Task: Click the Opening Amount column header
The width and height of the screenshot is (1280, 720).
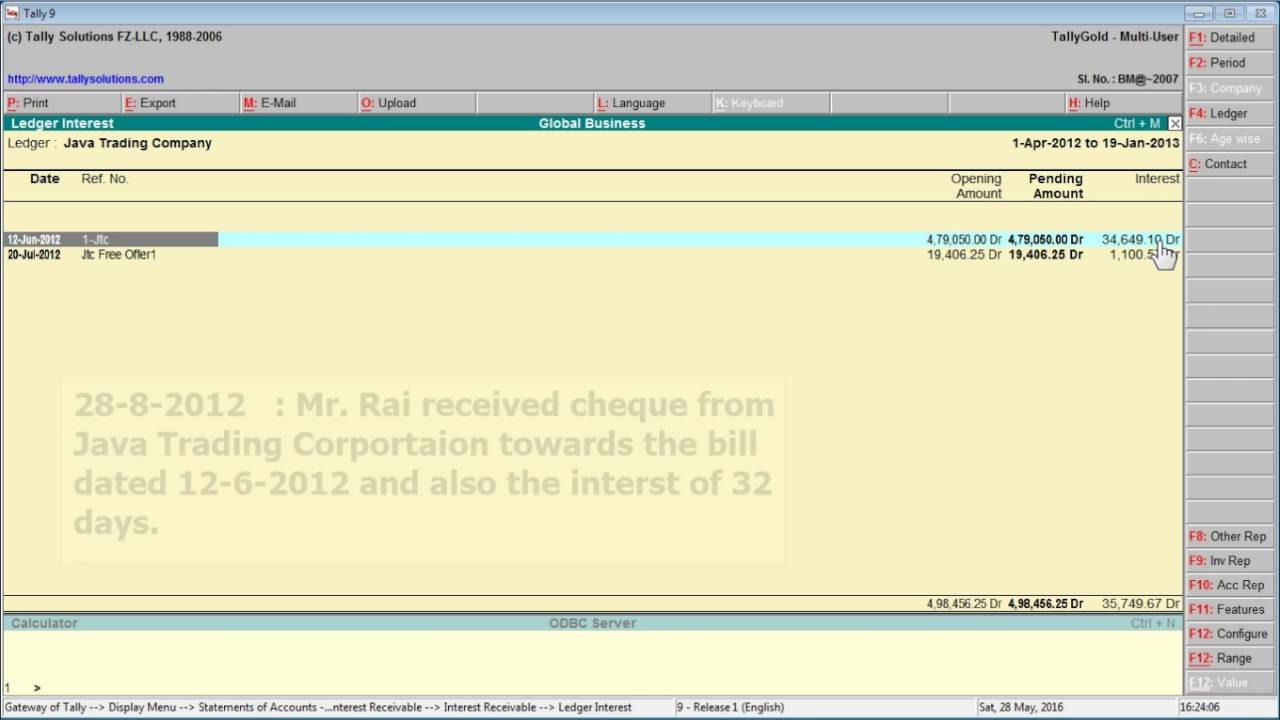Action: tap(976, 186)
